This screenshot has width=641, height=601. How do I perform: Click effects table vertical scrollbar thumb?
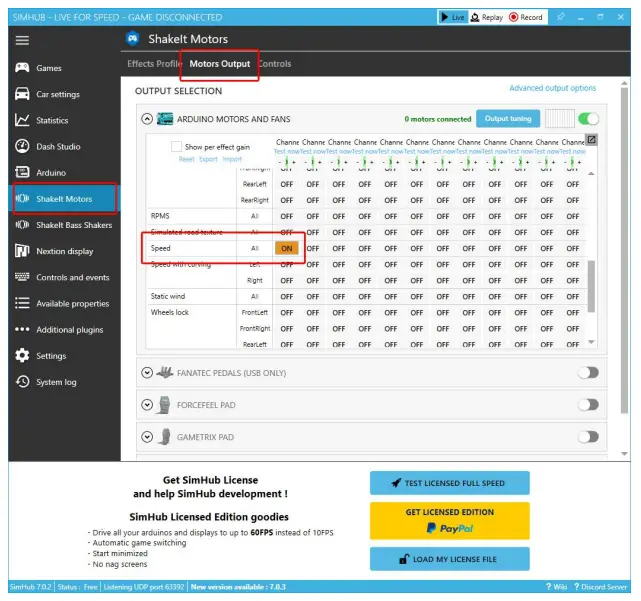591,286
